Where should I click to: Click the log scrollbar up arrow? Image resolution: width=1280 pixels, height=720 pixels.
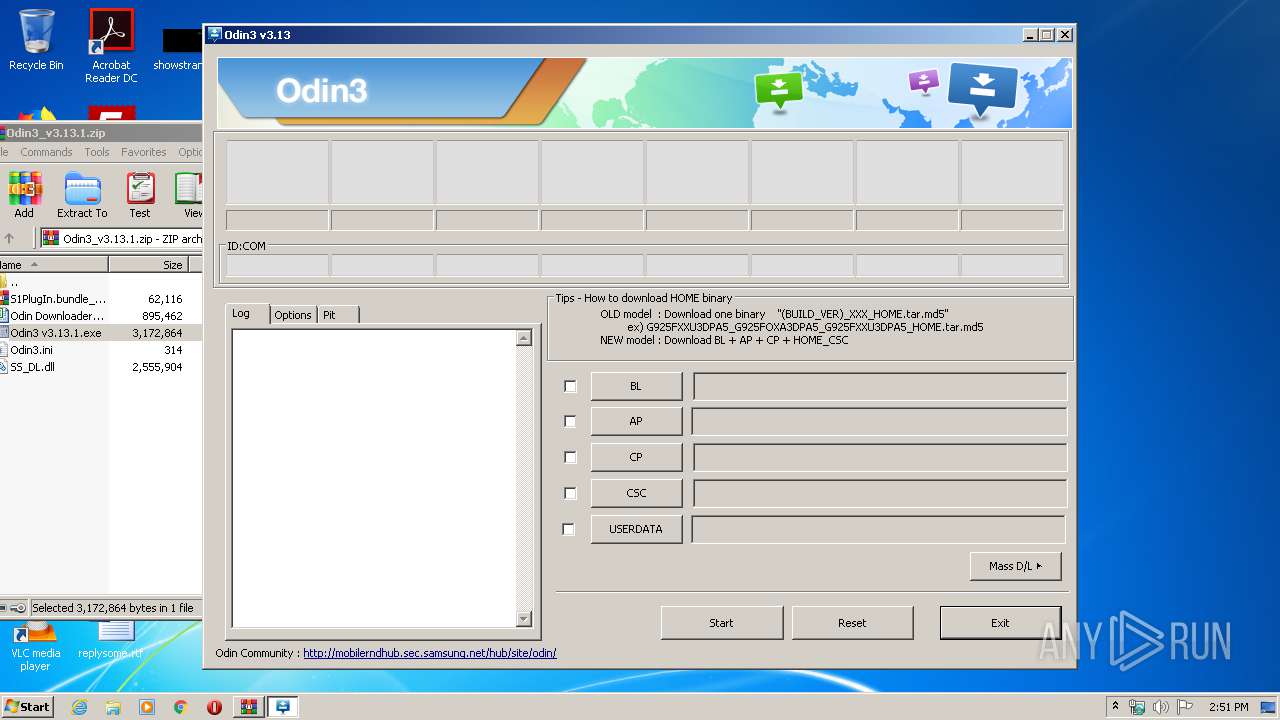pyautogui.click(x=524, y=338)
